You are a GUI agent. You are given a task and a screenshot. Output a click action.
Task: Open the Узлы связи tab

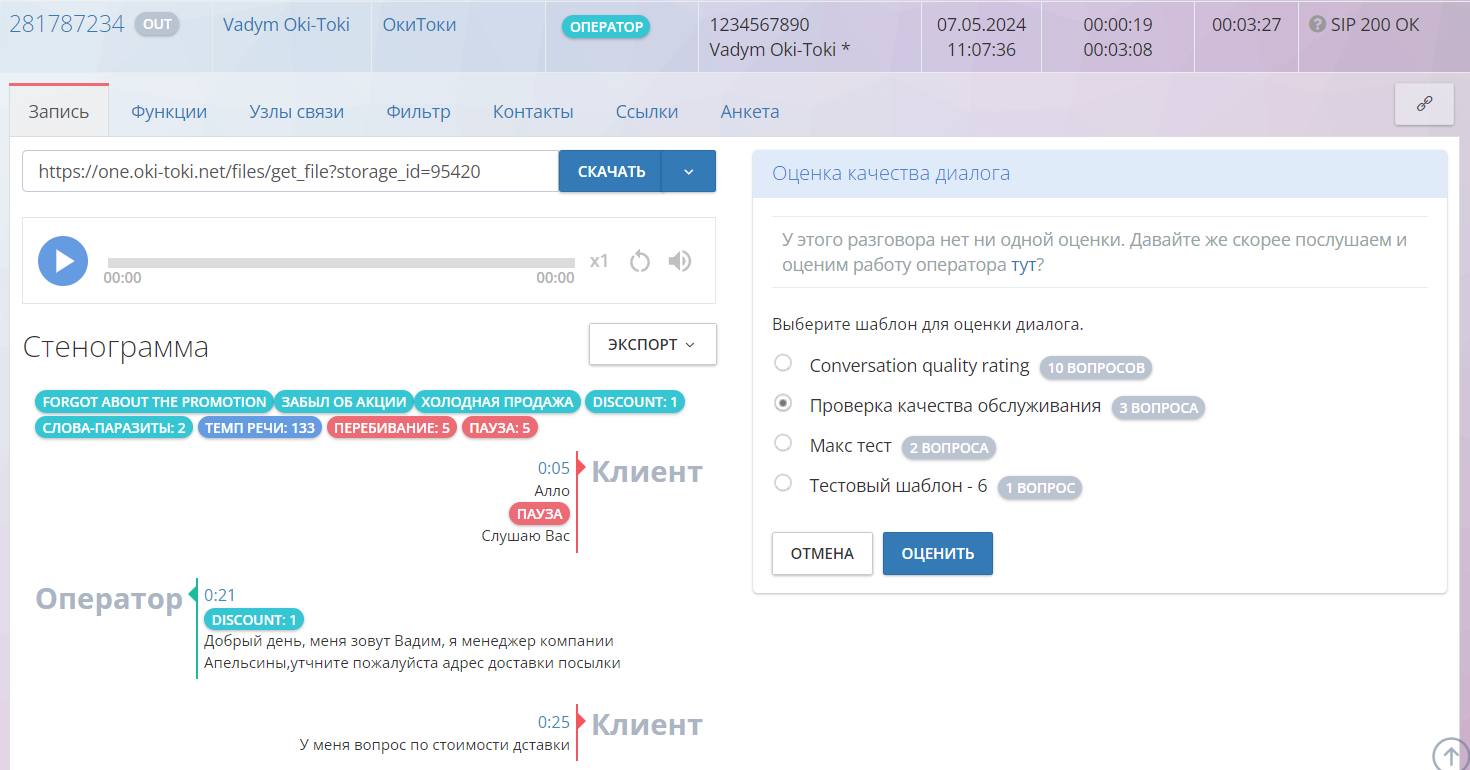pos(297,112)
